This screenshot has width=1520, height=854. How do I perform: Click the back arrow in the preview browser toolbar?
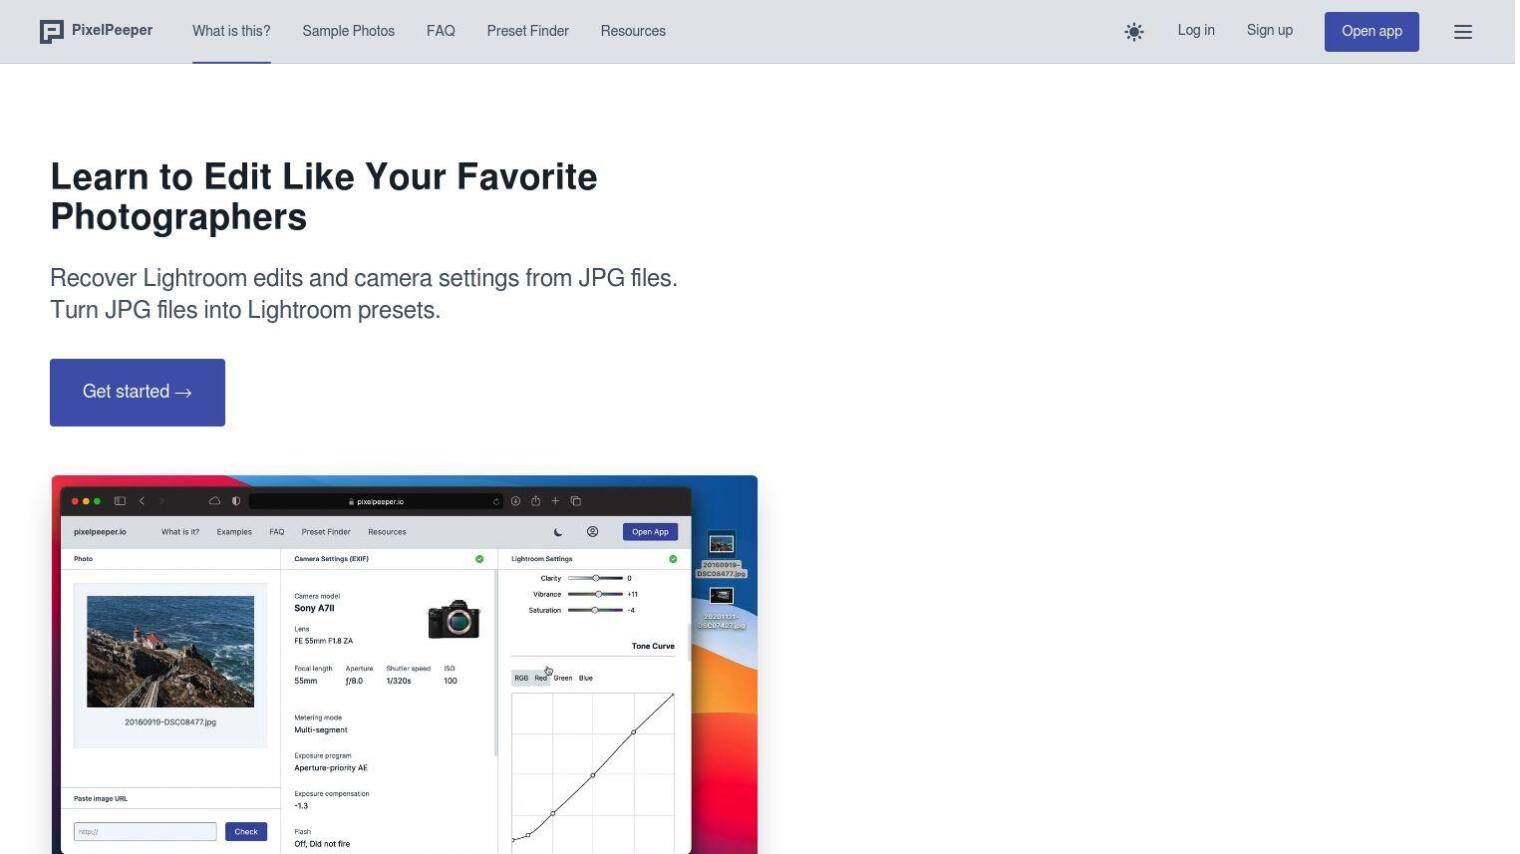(x=142, y=501)
